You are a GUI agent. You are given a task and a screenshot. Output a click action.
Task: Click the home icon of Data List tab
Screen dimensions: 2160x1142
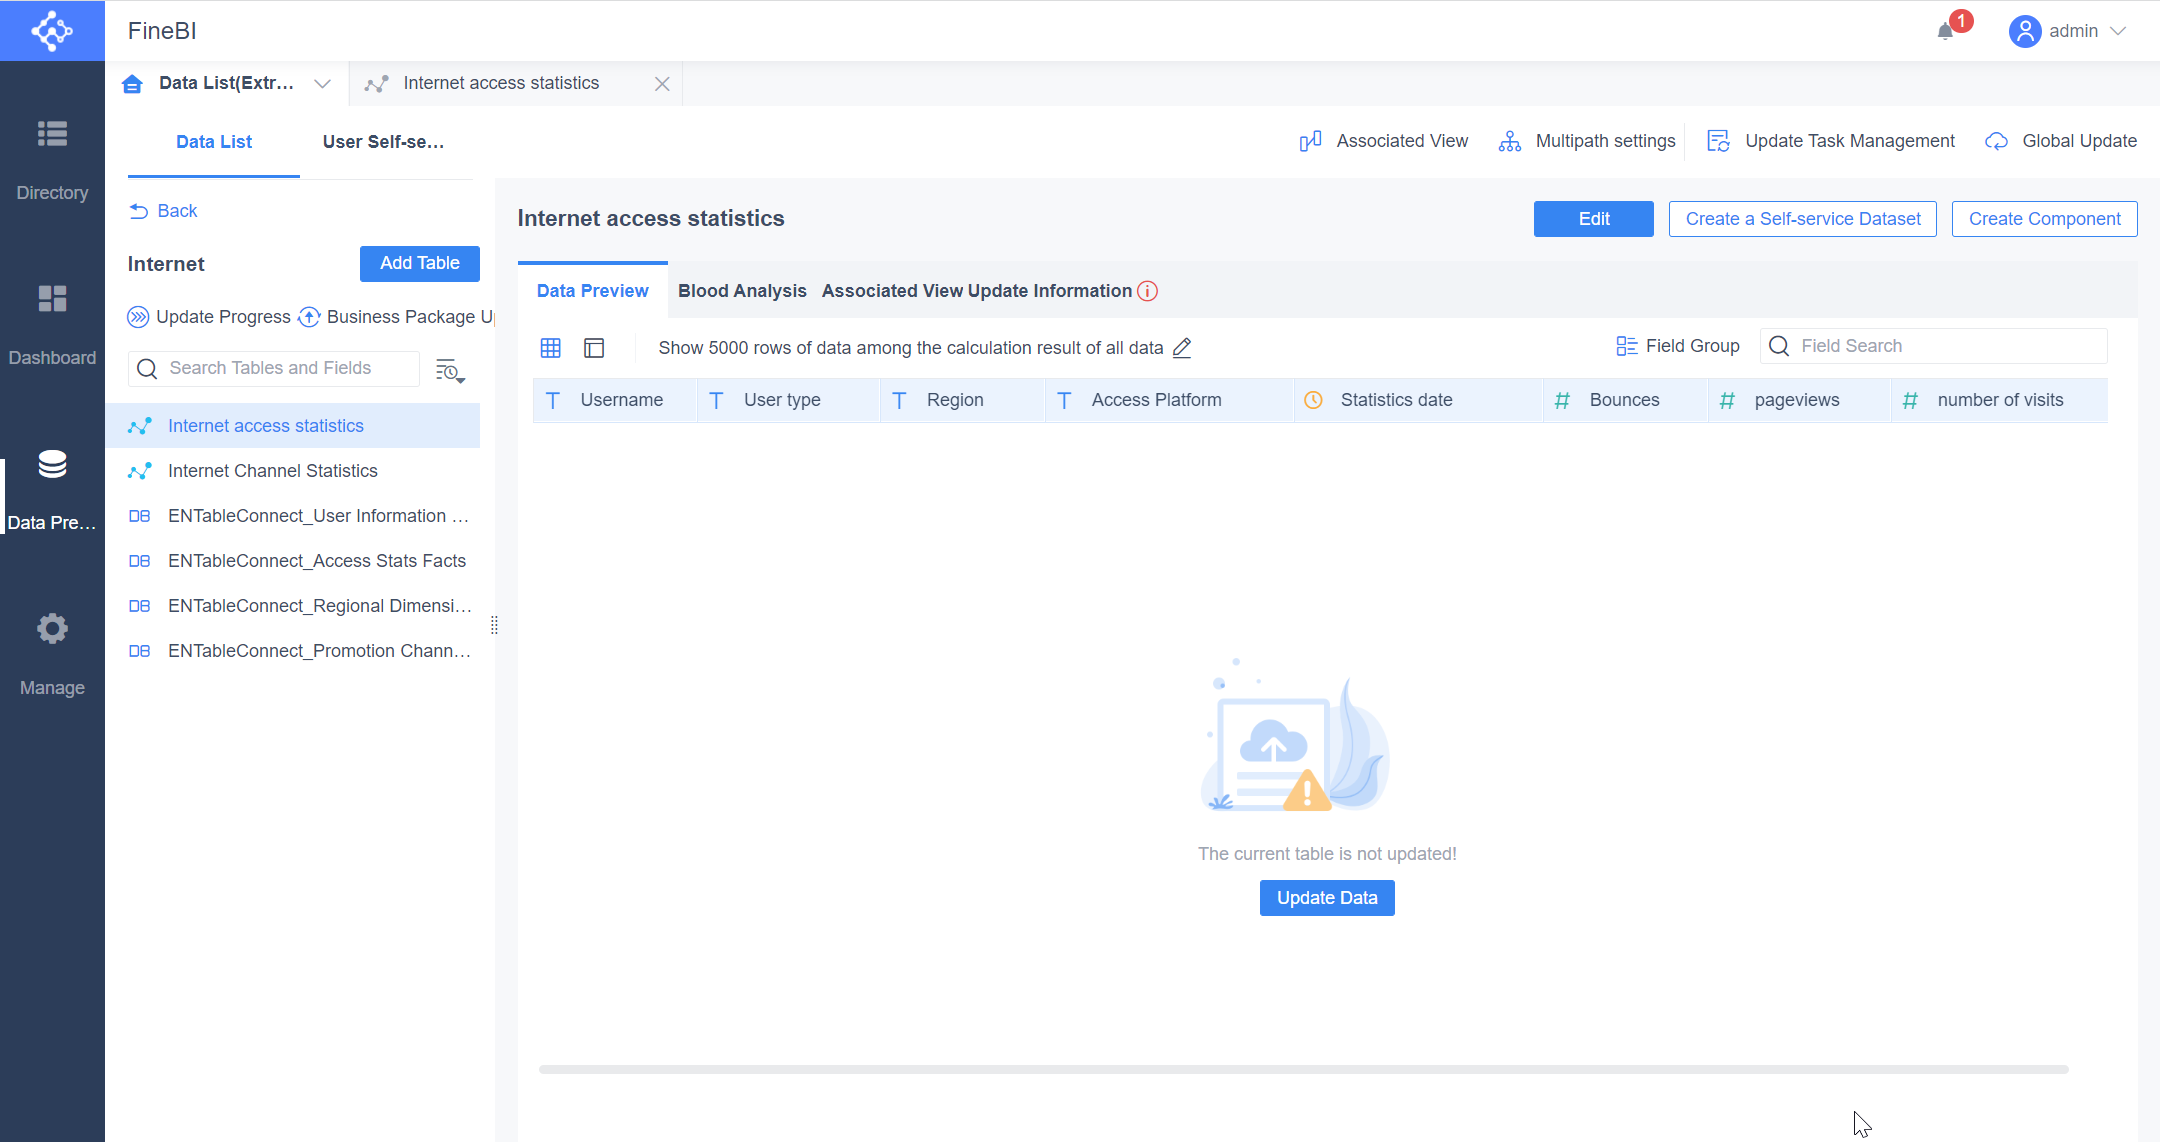132,84
